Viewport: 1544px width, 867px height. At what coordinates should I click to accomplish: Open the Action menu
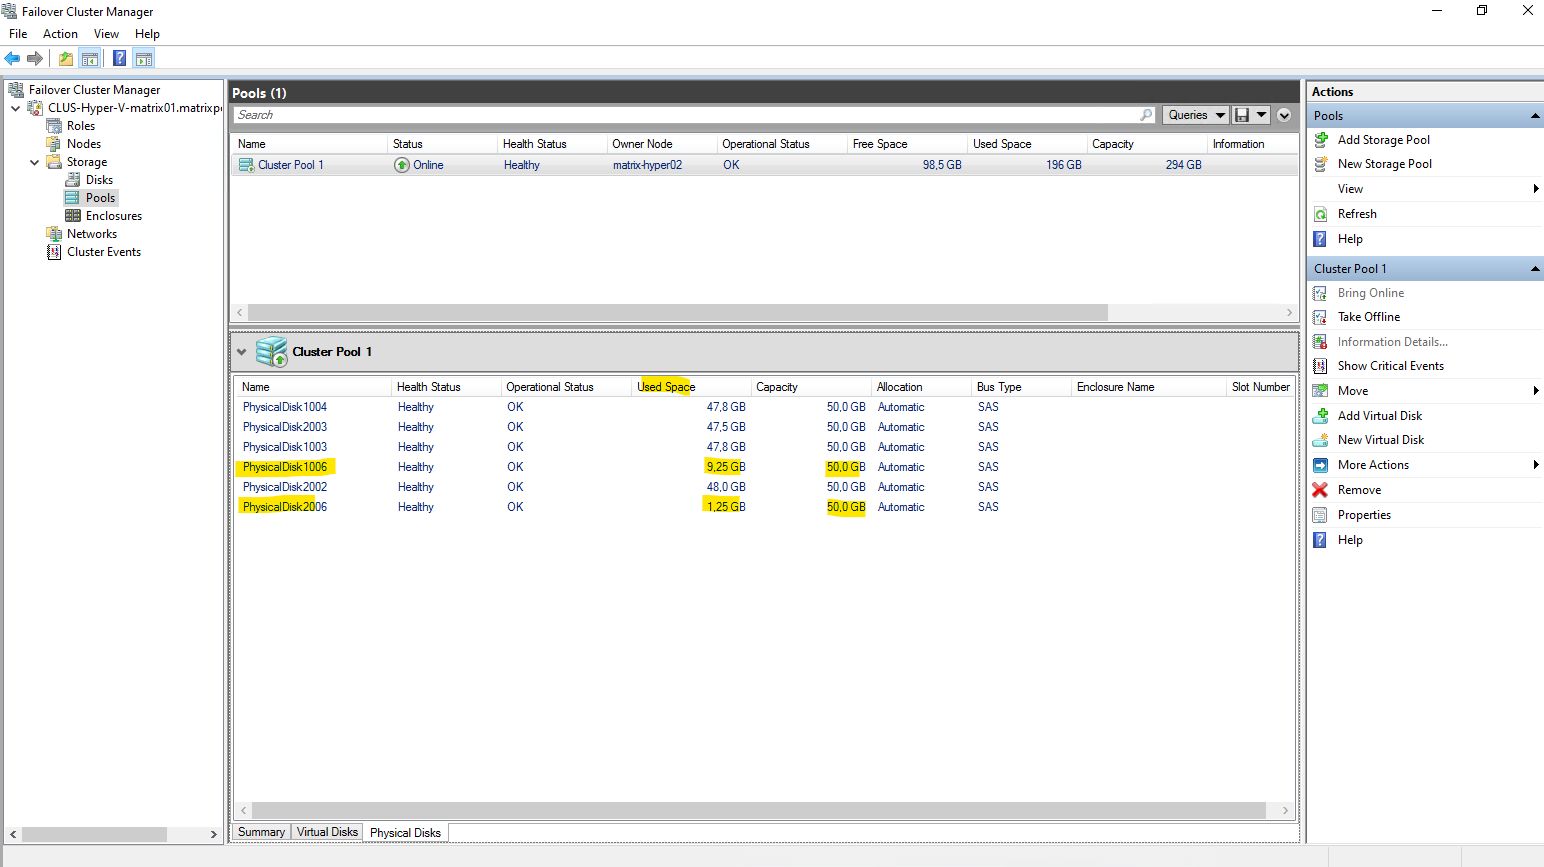point(60,34)
